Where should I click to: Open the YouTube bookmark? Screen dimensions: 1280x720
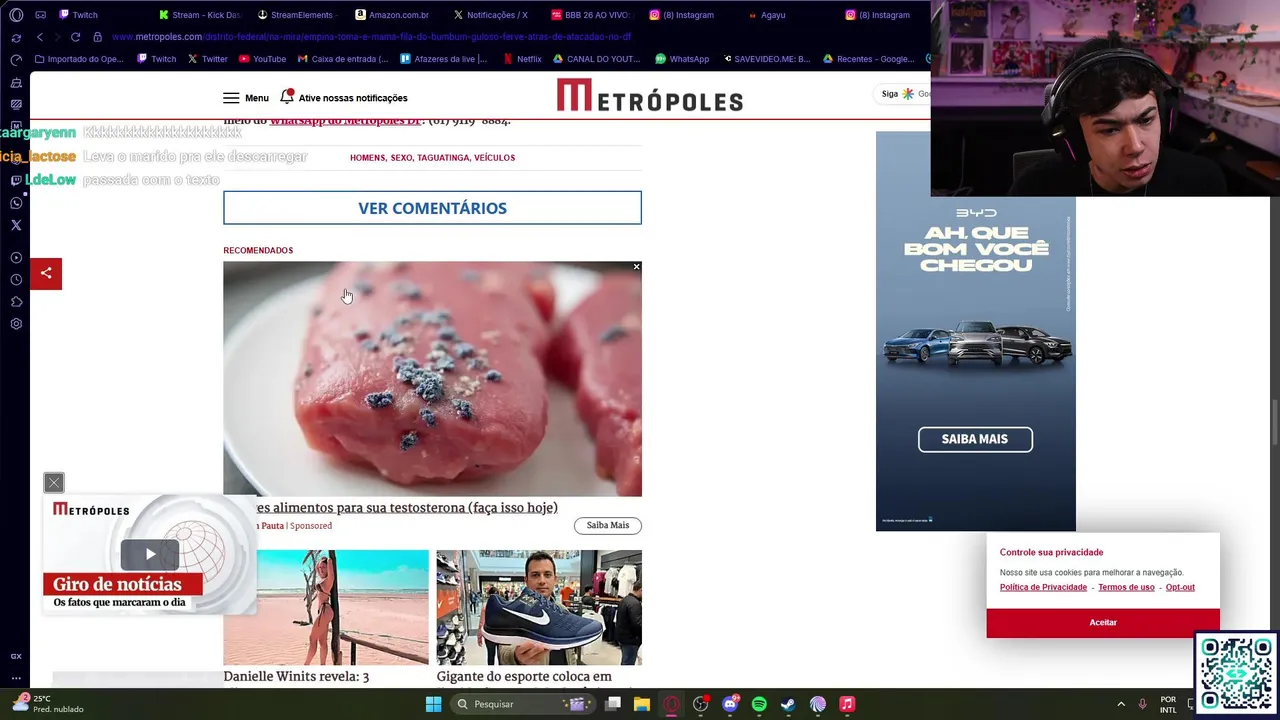[x=262, y=59]
